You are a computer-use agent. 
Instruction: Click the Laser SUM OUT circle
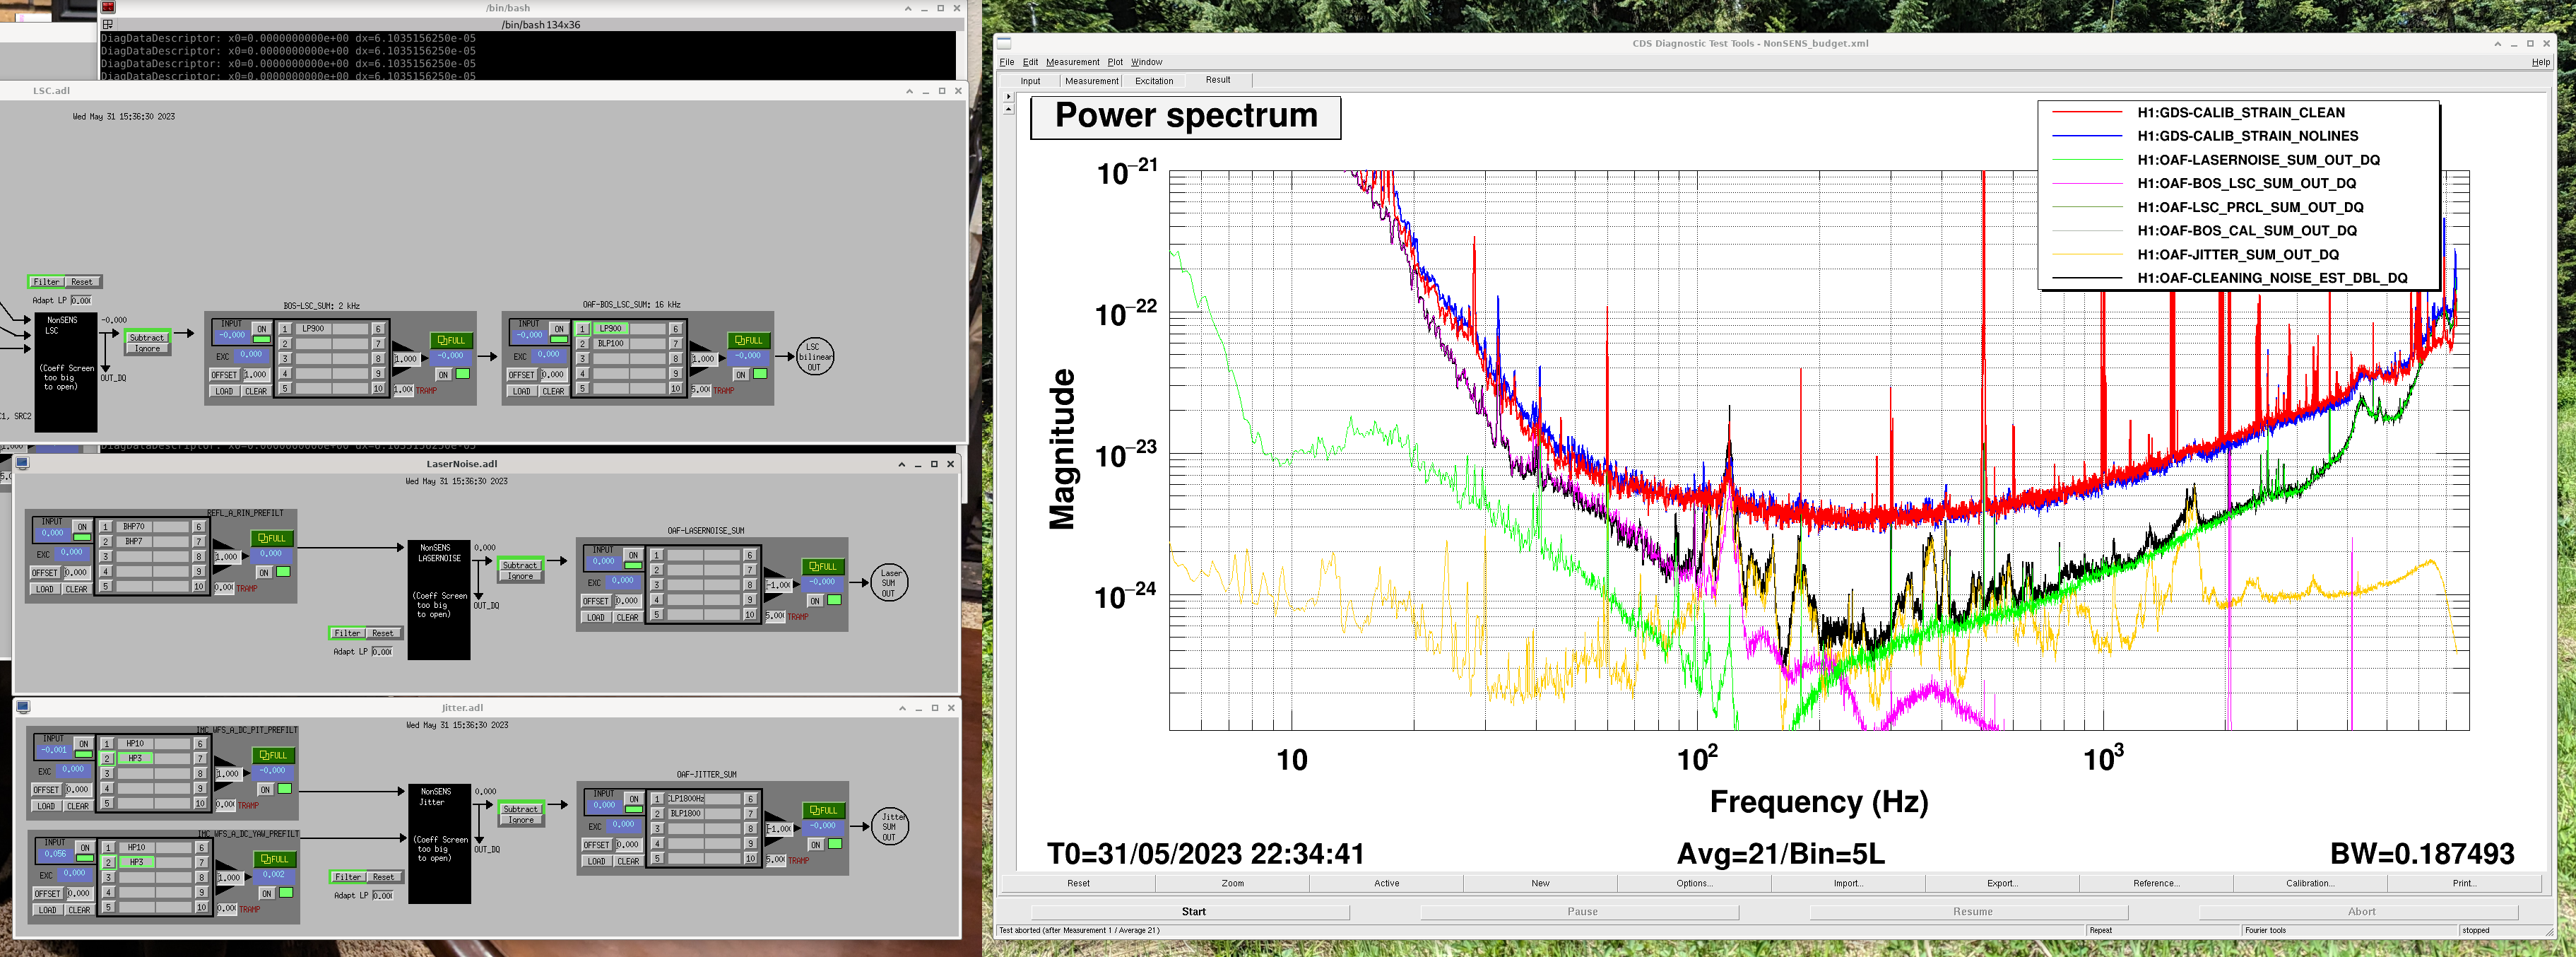click(x=889, y=583)
